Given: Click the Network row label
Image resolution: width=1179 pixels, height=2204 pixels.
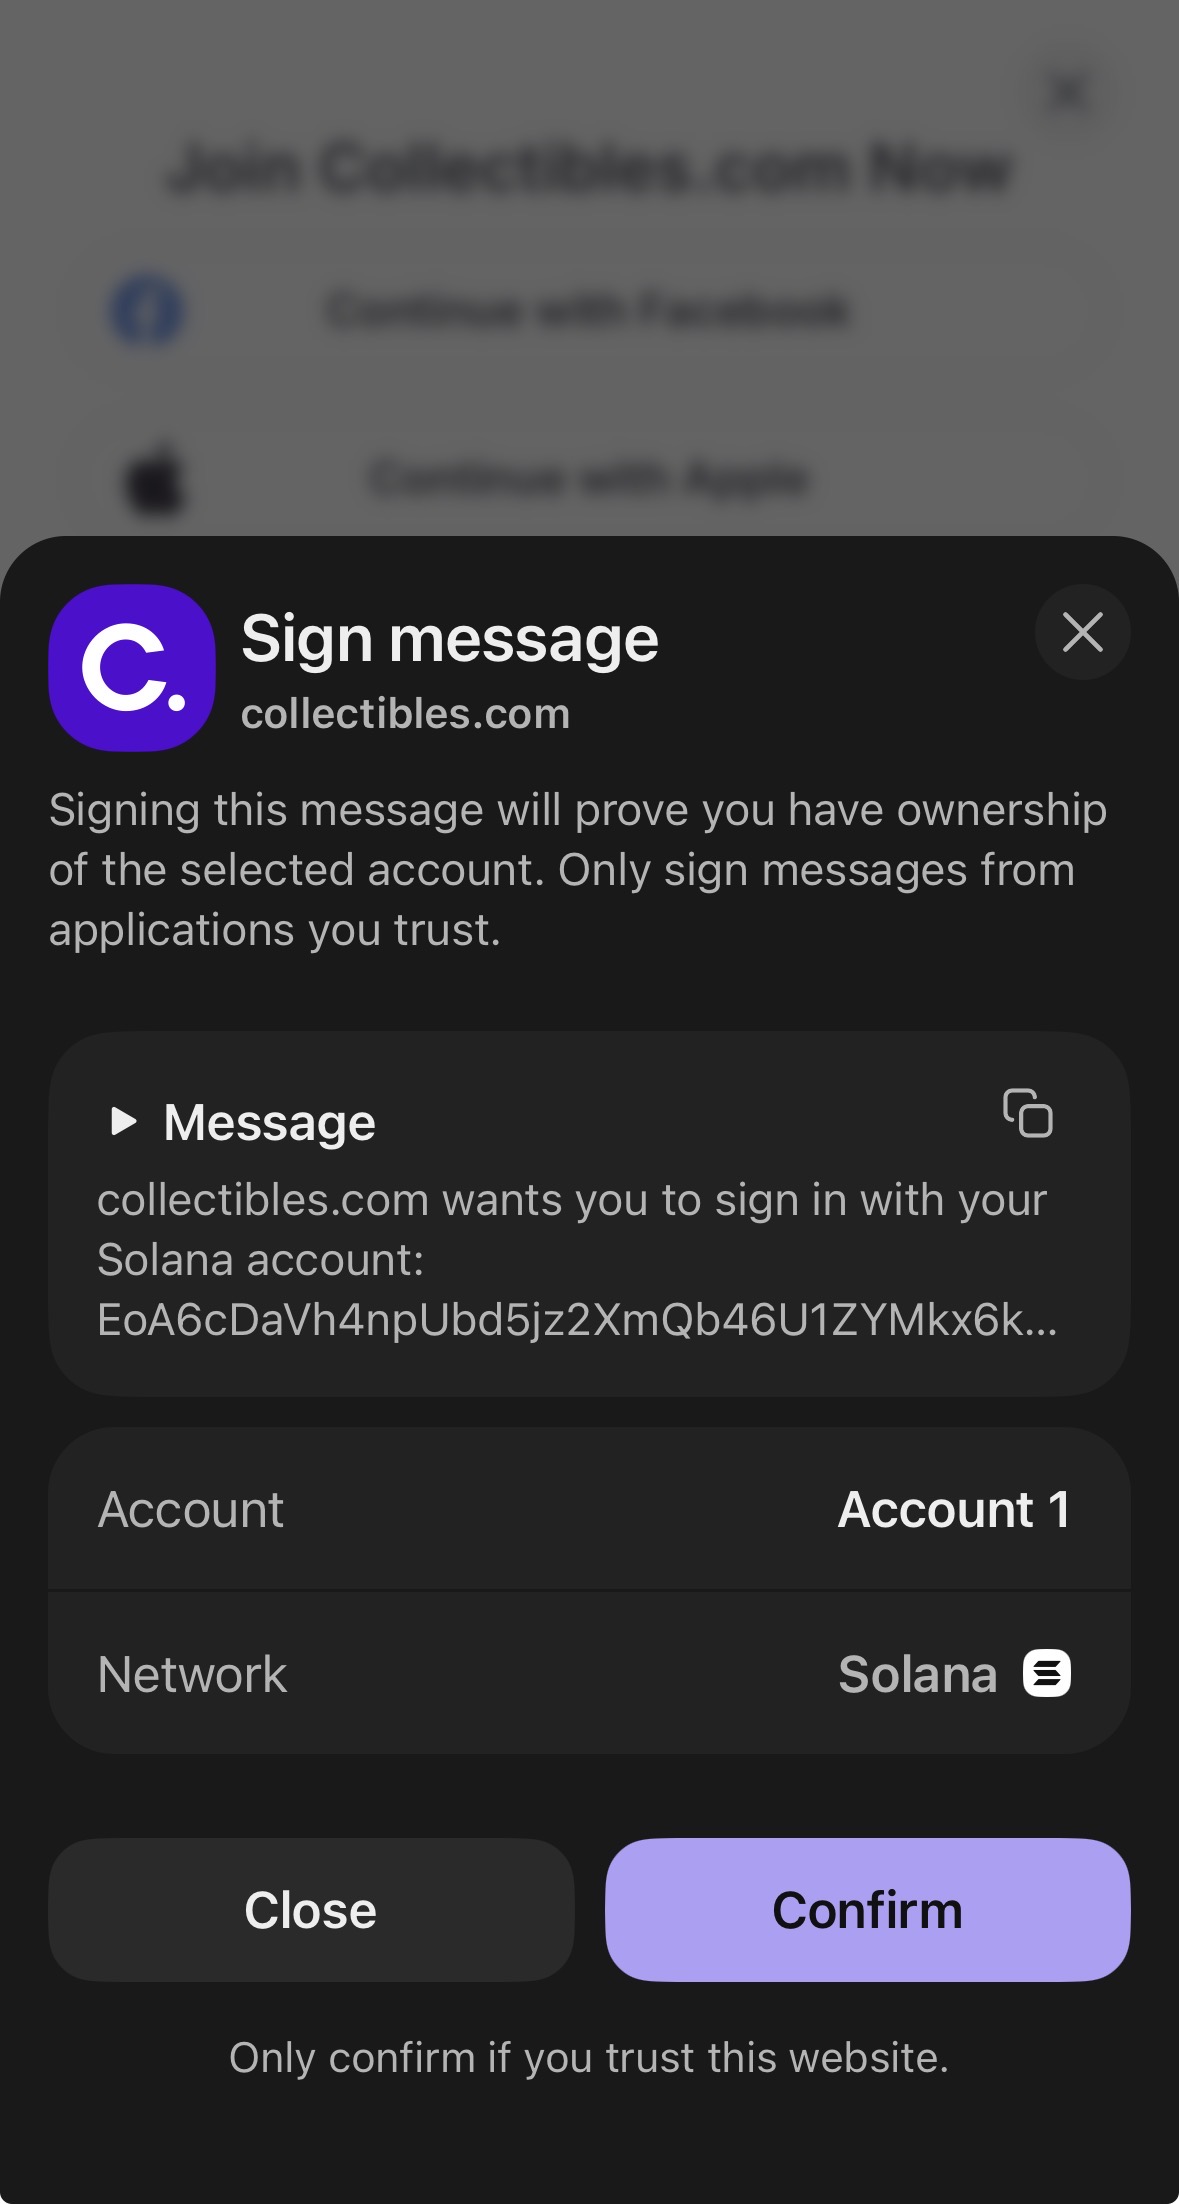Looking at the screenshot, I should pos(192,1674).
